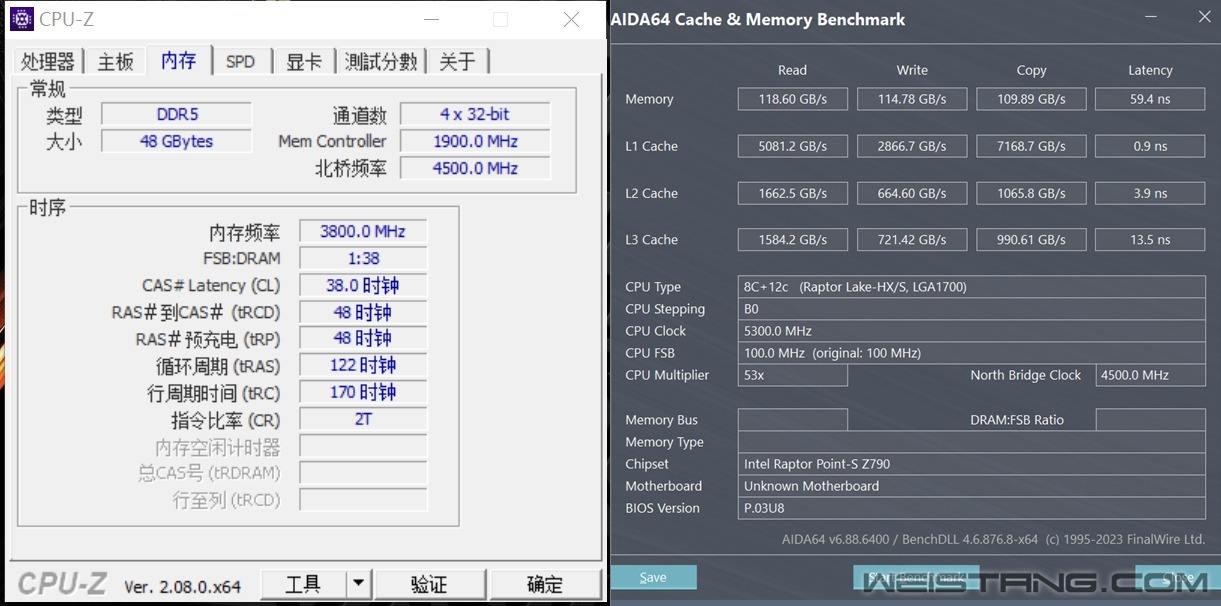The image size is (1221, 606).
Task: Click the 4 x 32-bit channel field
Action: 475,114
